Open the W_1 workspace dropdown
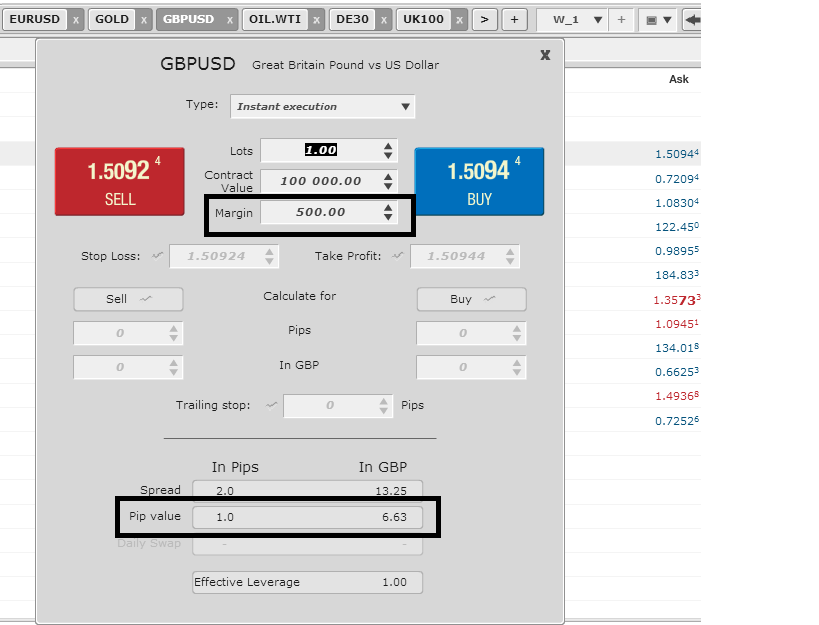This screenshot has width=819, height=625. pos(598,20)
